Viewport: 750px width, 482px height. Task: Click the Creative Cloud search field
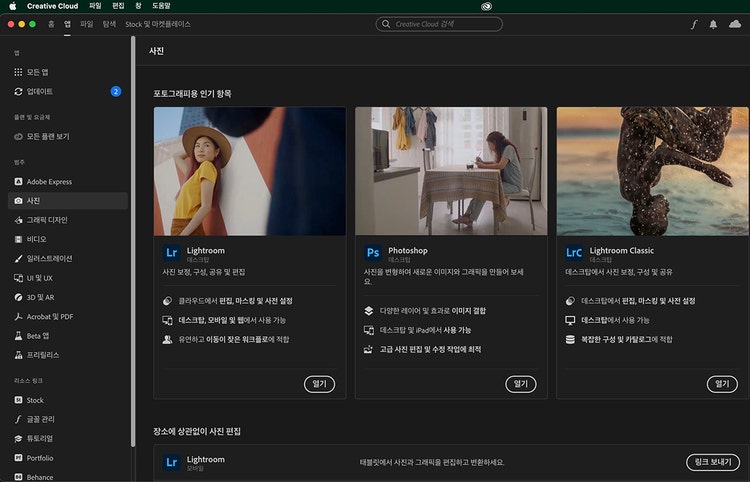click(439, 23)
